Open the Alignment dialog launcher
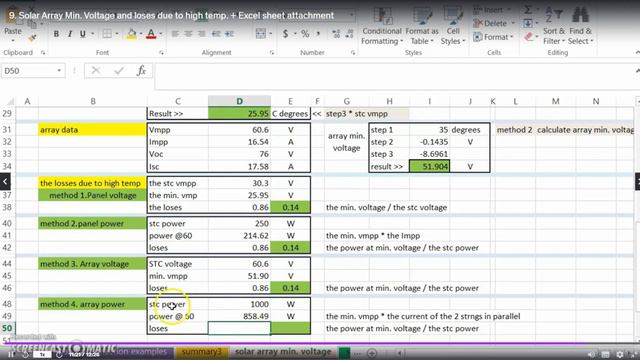The height and width of the screenshot is (360, 640). [x=272, y=53]
